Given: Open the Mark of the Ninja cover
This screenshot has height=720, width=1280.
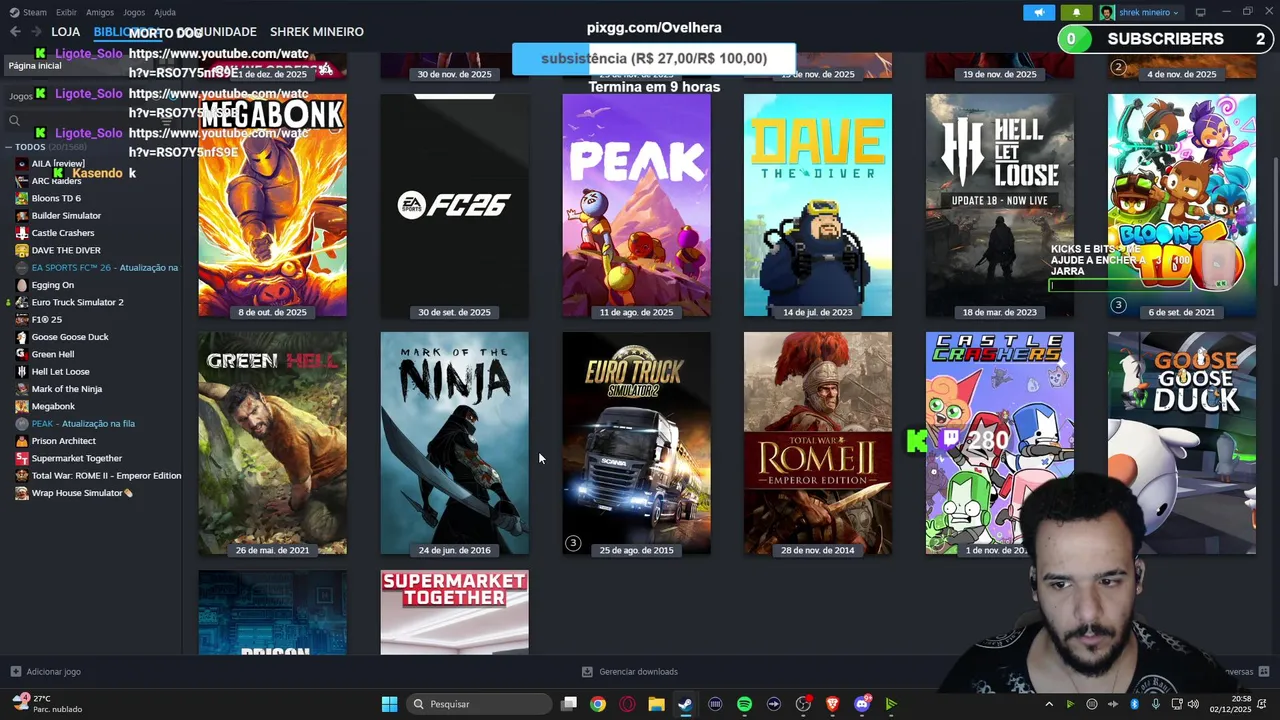Looking at the screenshot, I should [x=454, y=443].
